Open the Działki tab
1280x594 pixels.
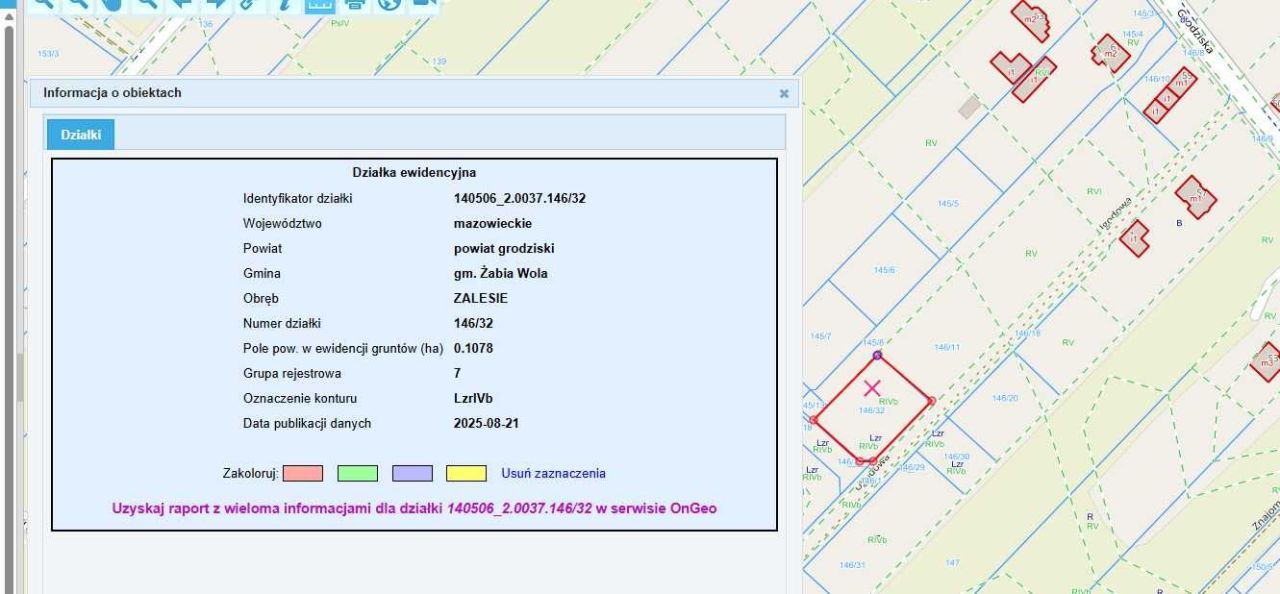pyautogui.click(x=80, y=135)
